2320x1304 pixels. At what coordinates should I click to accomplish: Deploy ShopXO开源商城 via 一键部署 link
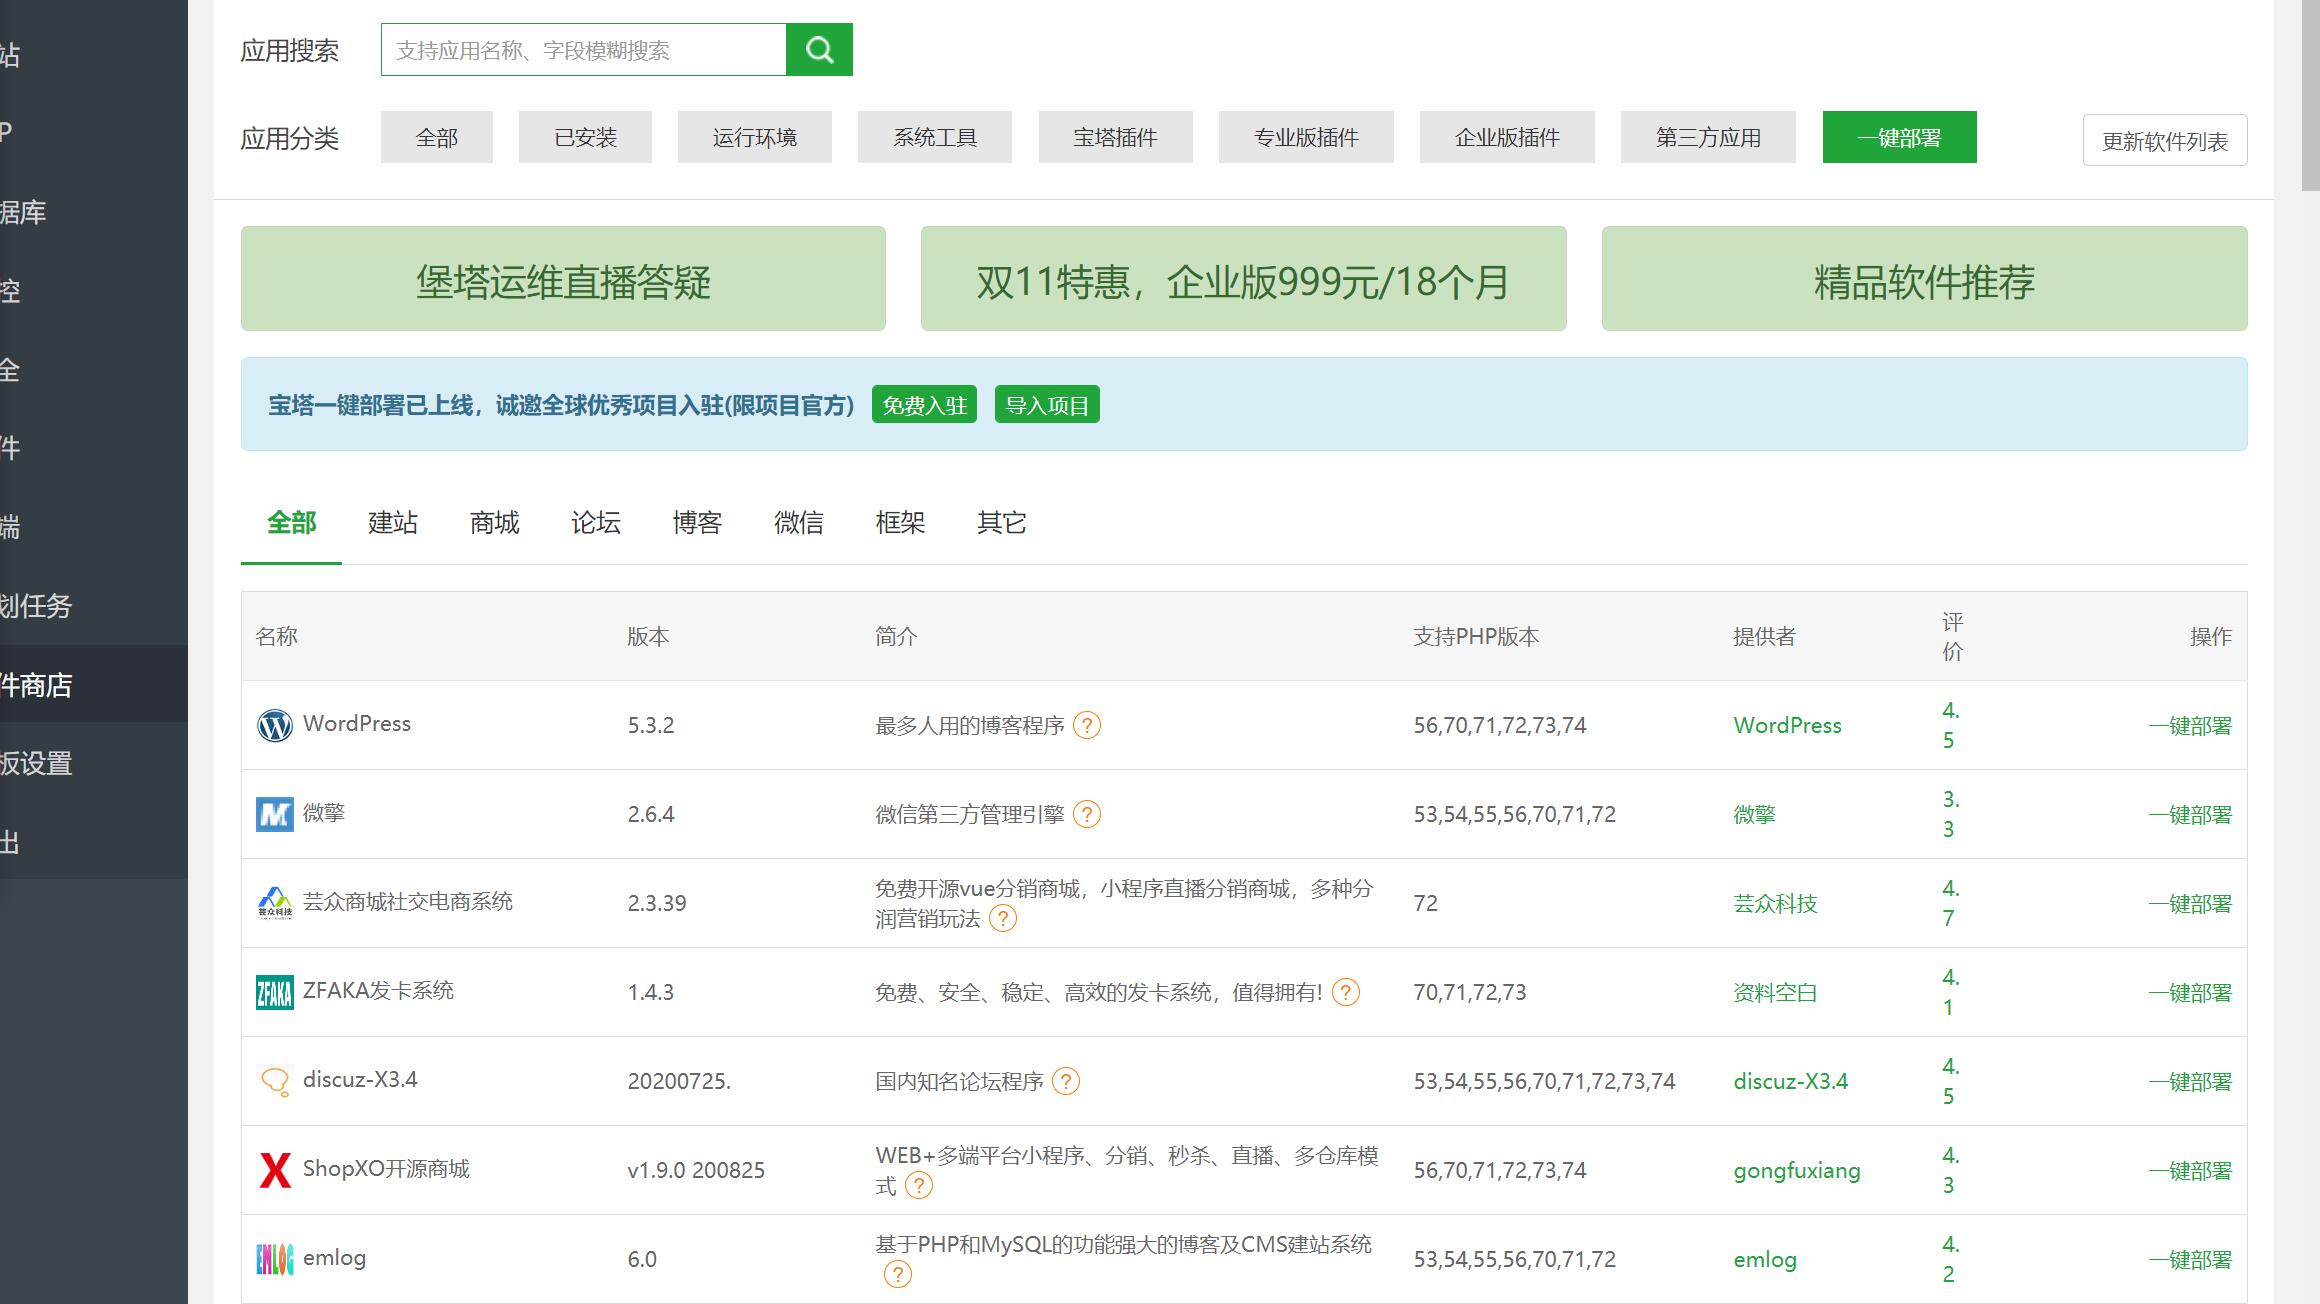click(x=2190, y=1171)
